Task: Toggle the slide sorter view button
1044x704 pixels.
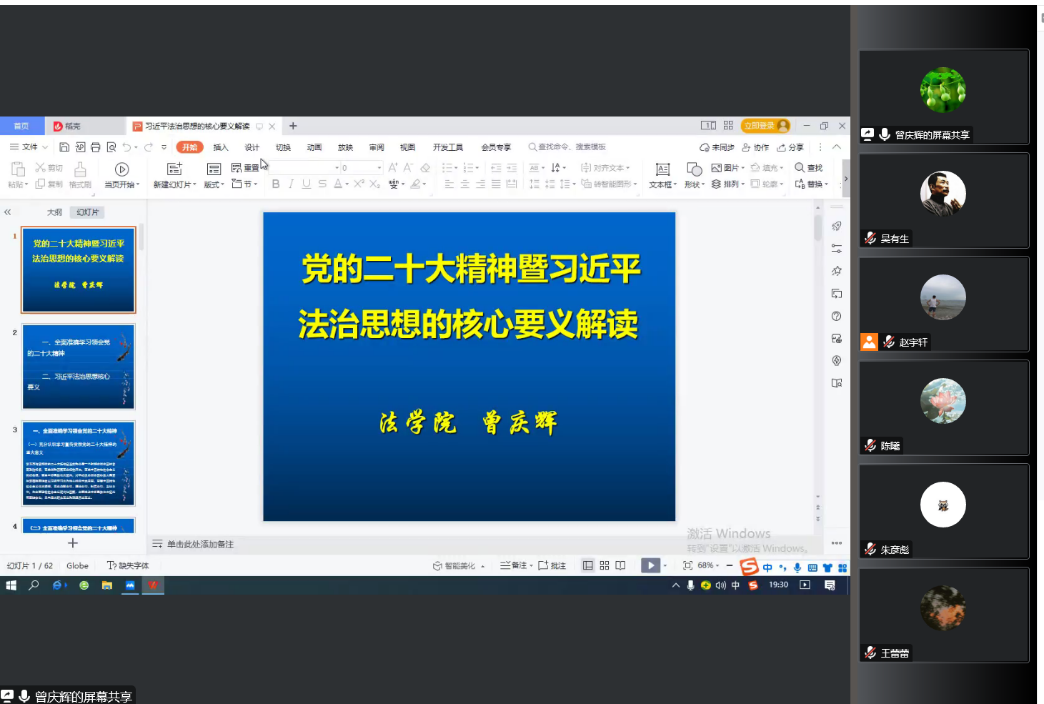Action: 604,565
